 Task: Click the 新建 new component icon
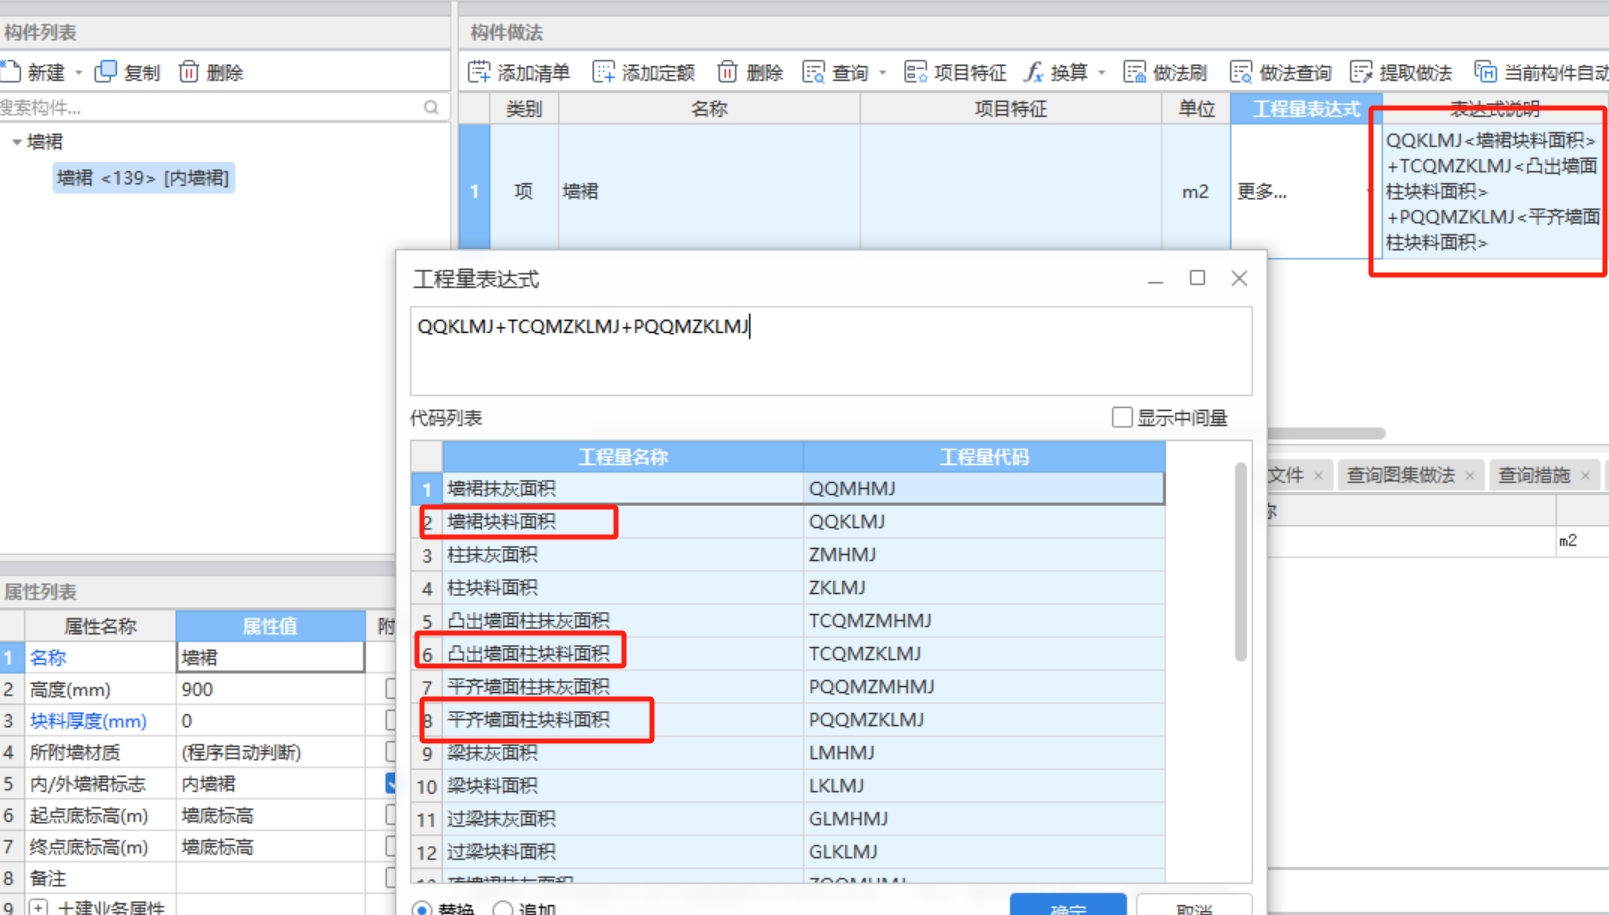11,72
